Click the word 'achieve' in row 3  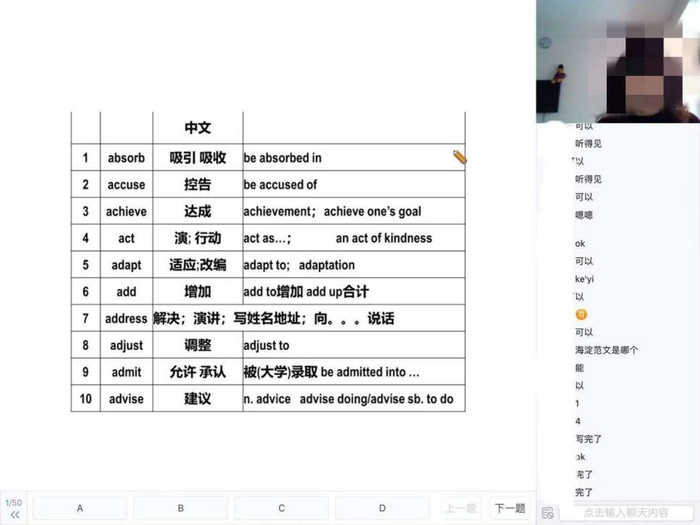(126, 211)
